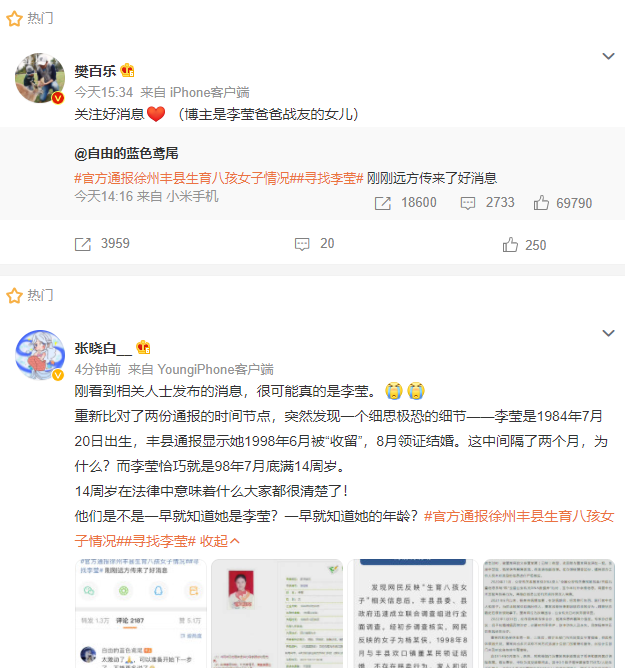The height and width of the screenshot is (668, 625).
Task: Click the crown badge beside 张晓白__
Action: coord(143,347)
